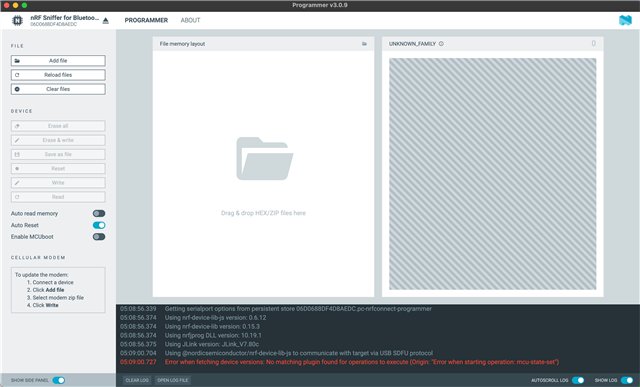Toggle SHOW SIDE PANEL switch
The height and width of the screenshot is (387, 640).
(x=59, y=380)
